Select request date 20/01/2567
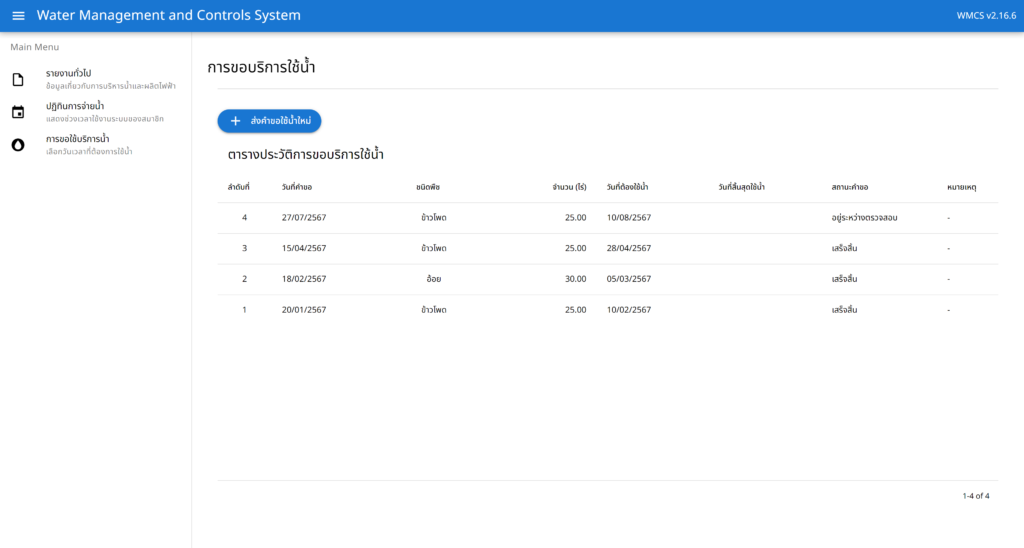 pos(304,310)
